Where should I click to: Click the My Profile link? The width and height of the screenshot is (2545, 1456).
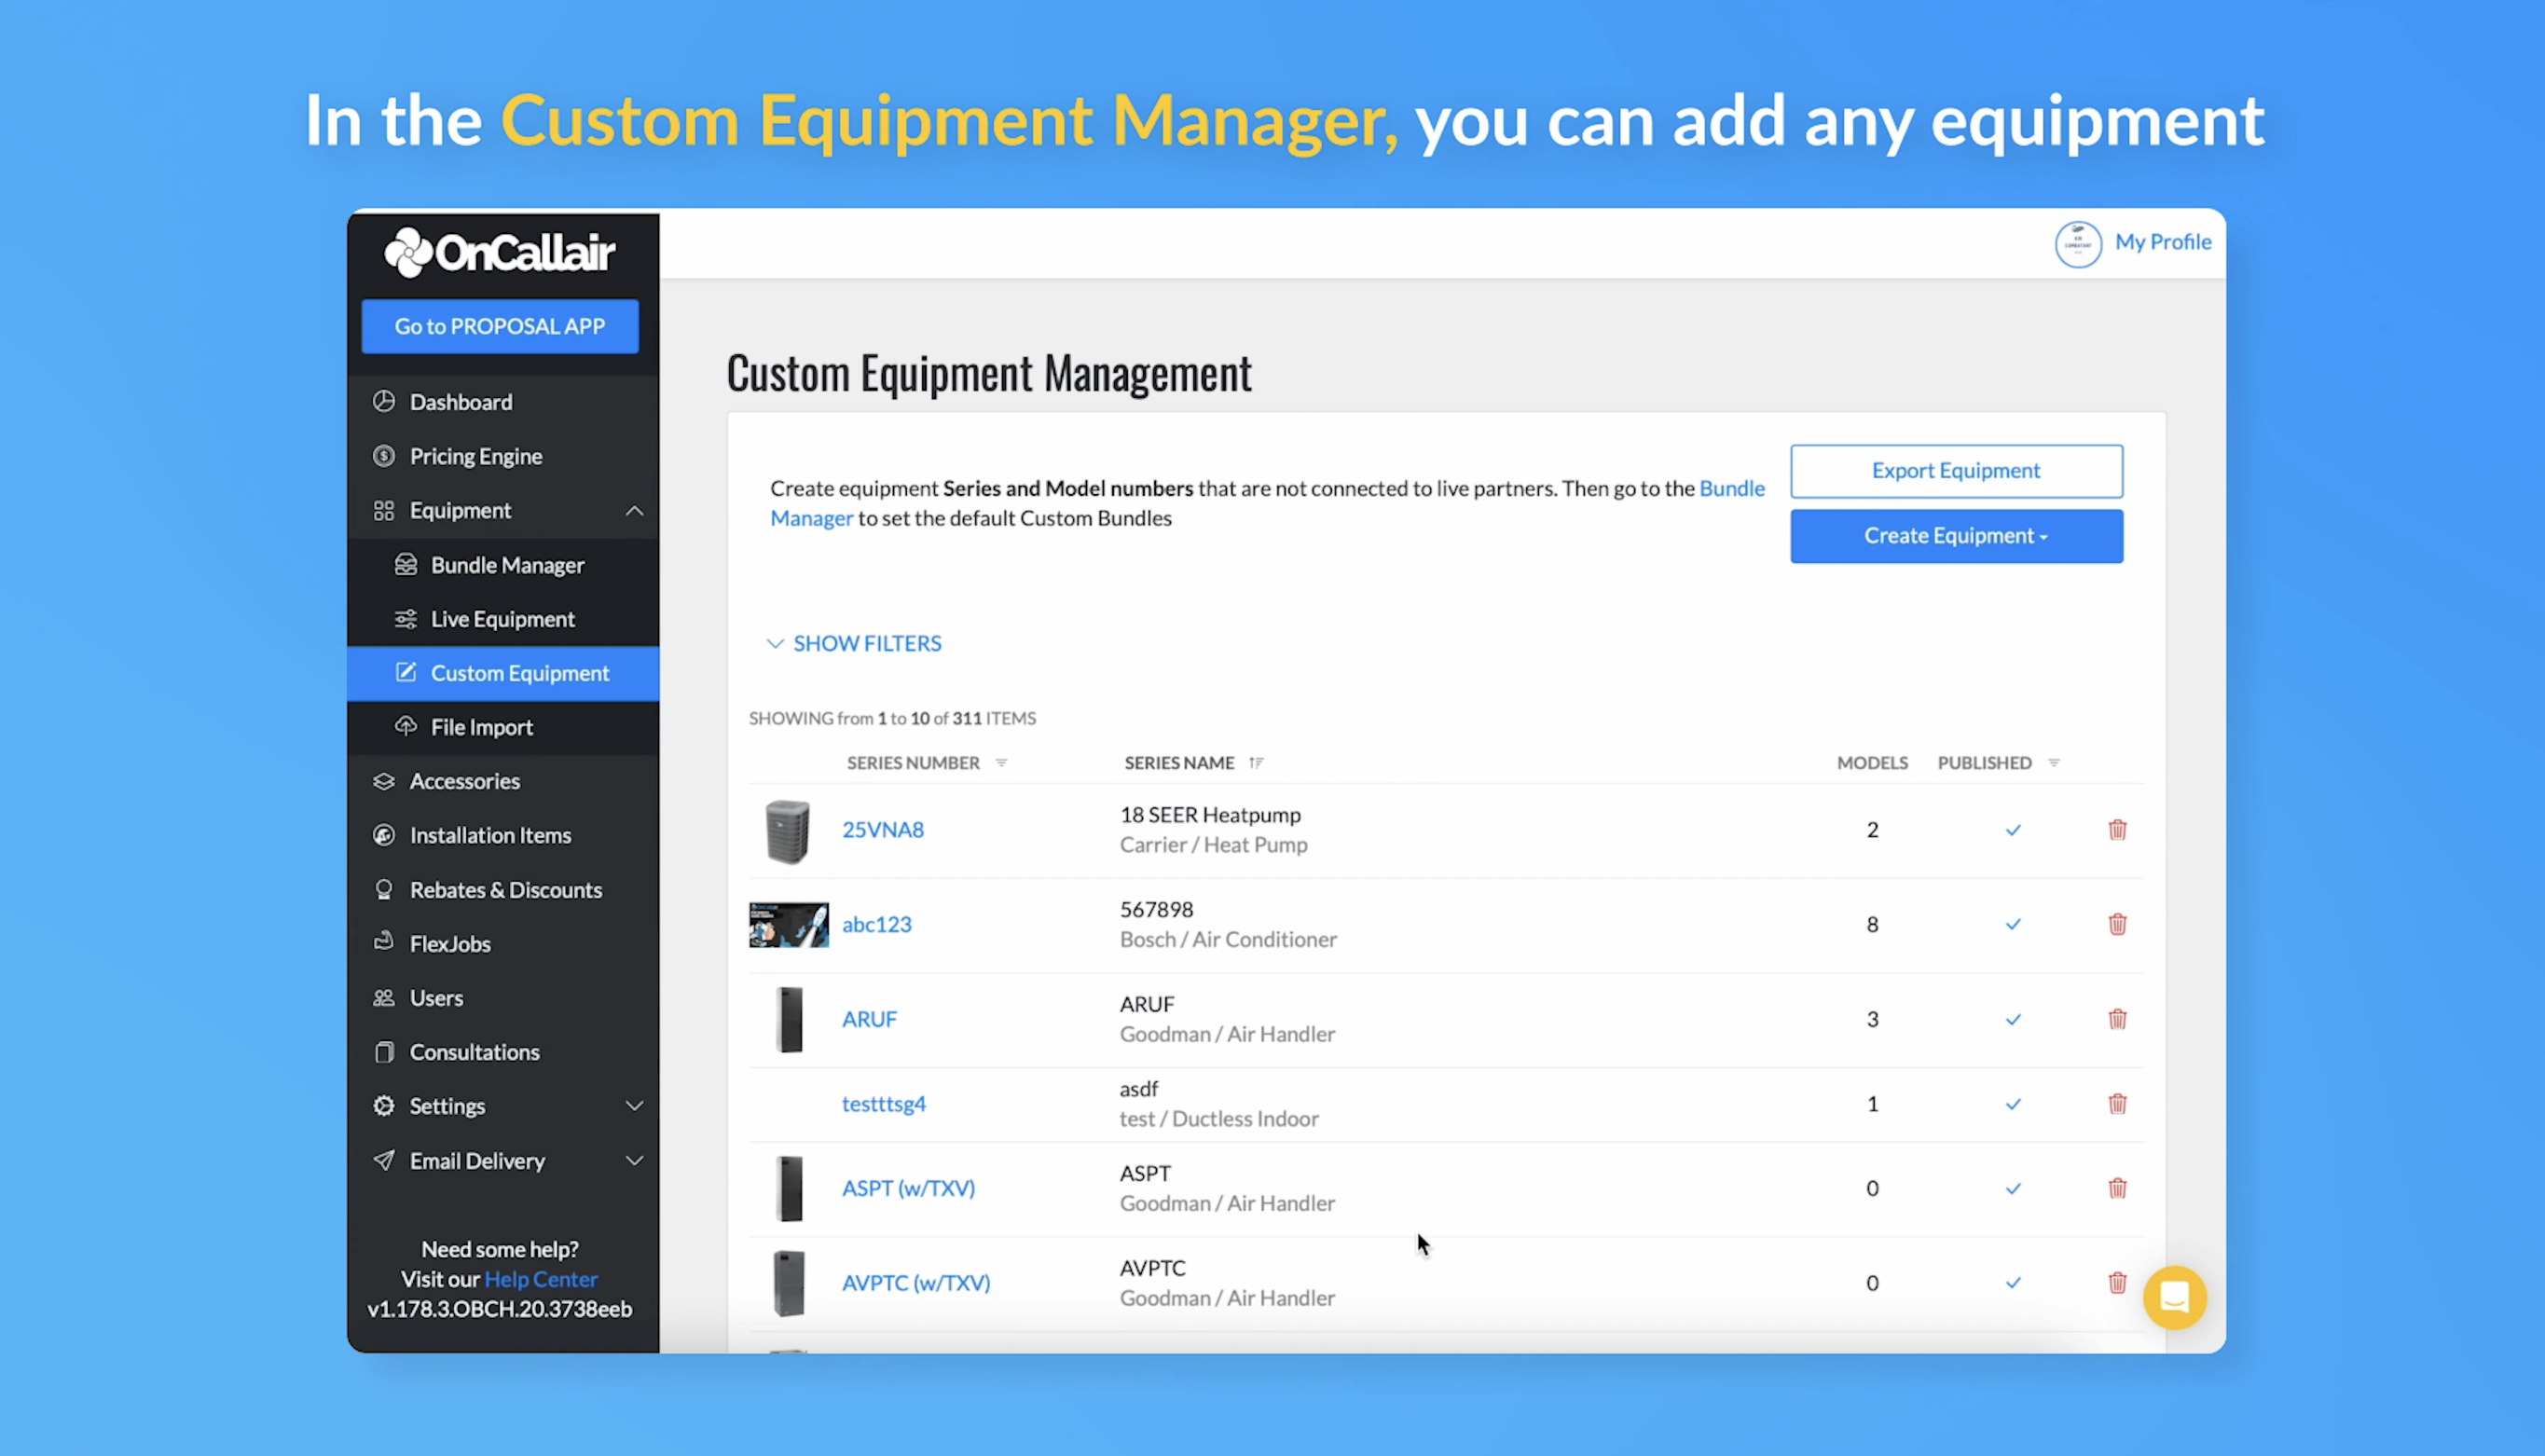click(2162, 242)
